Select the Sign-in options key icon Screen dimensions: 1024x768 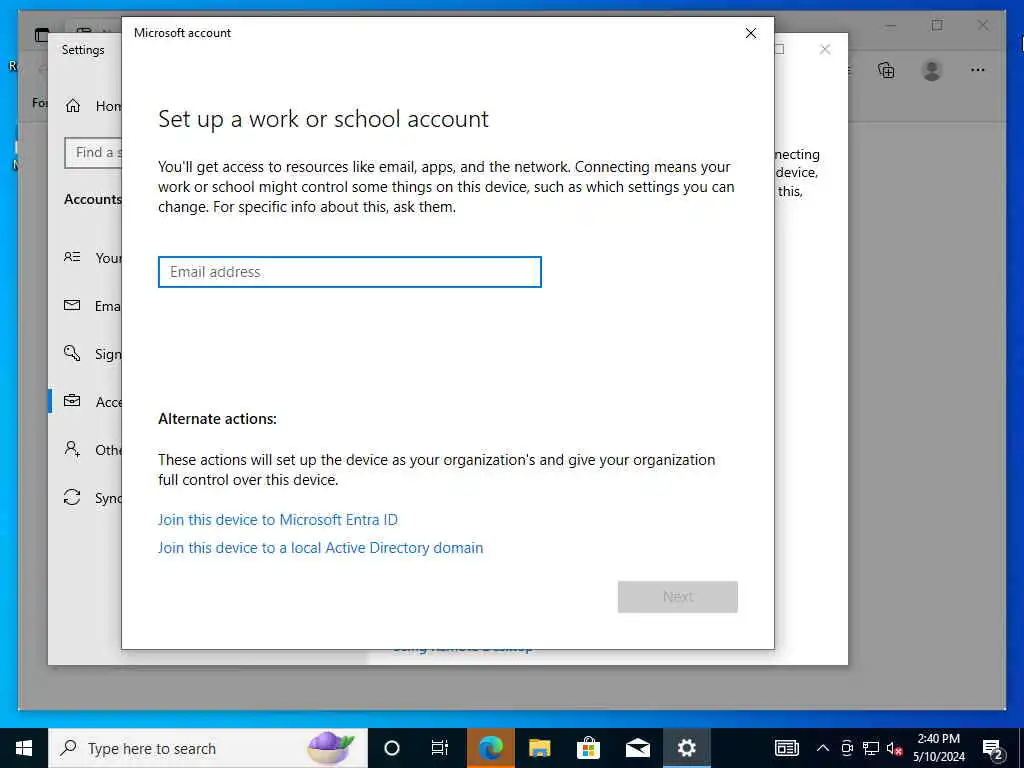(72, 353)
